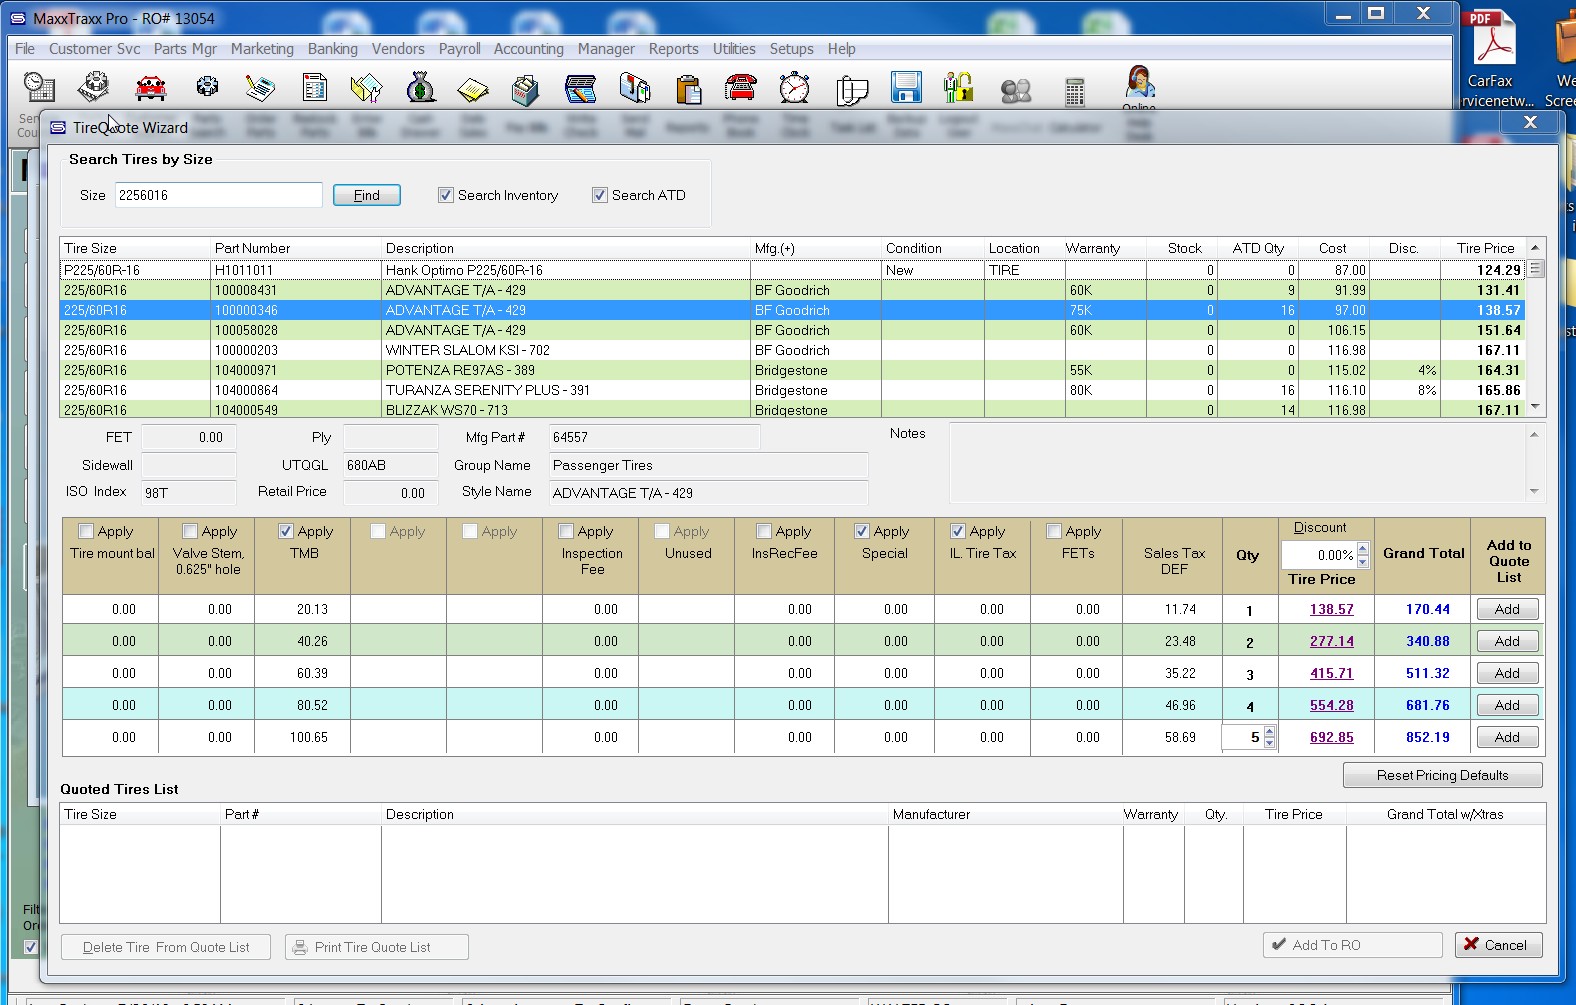Select the TURANZA SERENITY PLUS - 391 row
The image size is (1576, 1005).
[x=792, y=390]
